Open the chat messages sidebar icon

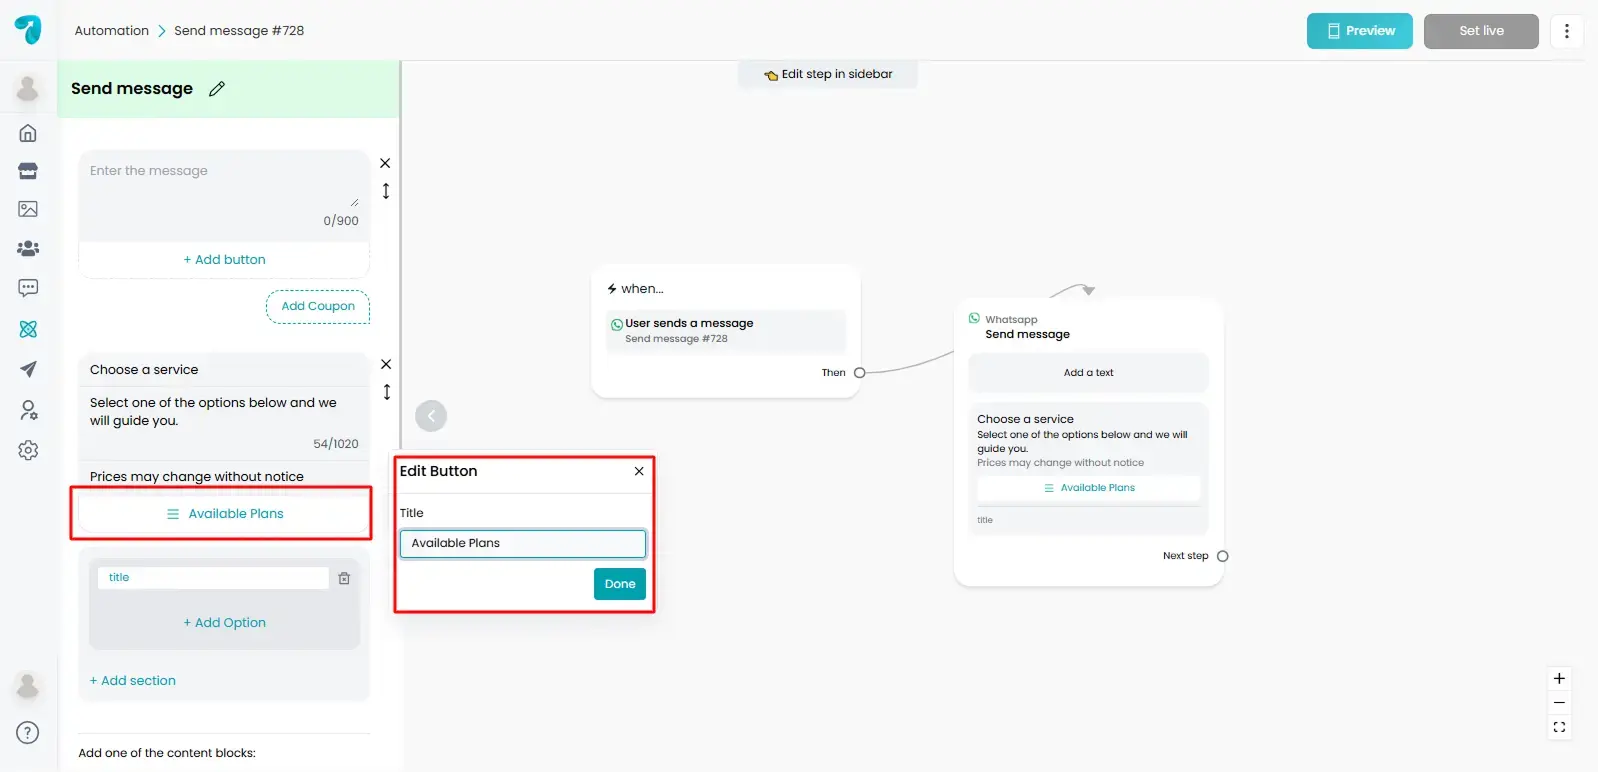pos(28,288)
